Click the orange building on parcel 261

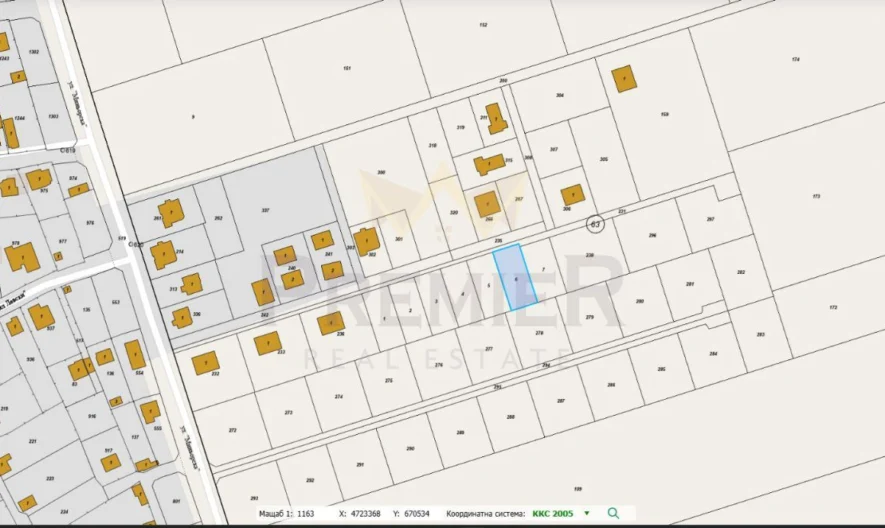tap(172, 213)
